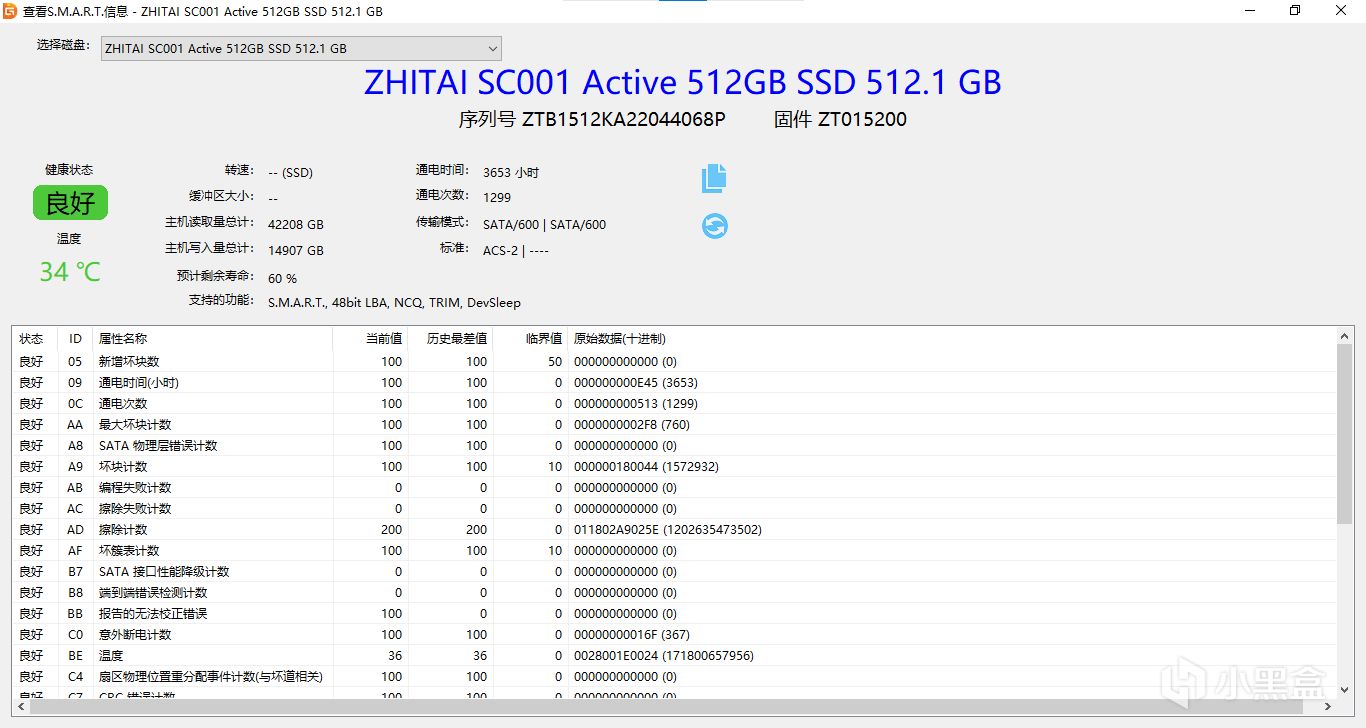Click the standard value ACS-2 | ----

(x=516, y=250)
